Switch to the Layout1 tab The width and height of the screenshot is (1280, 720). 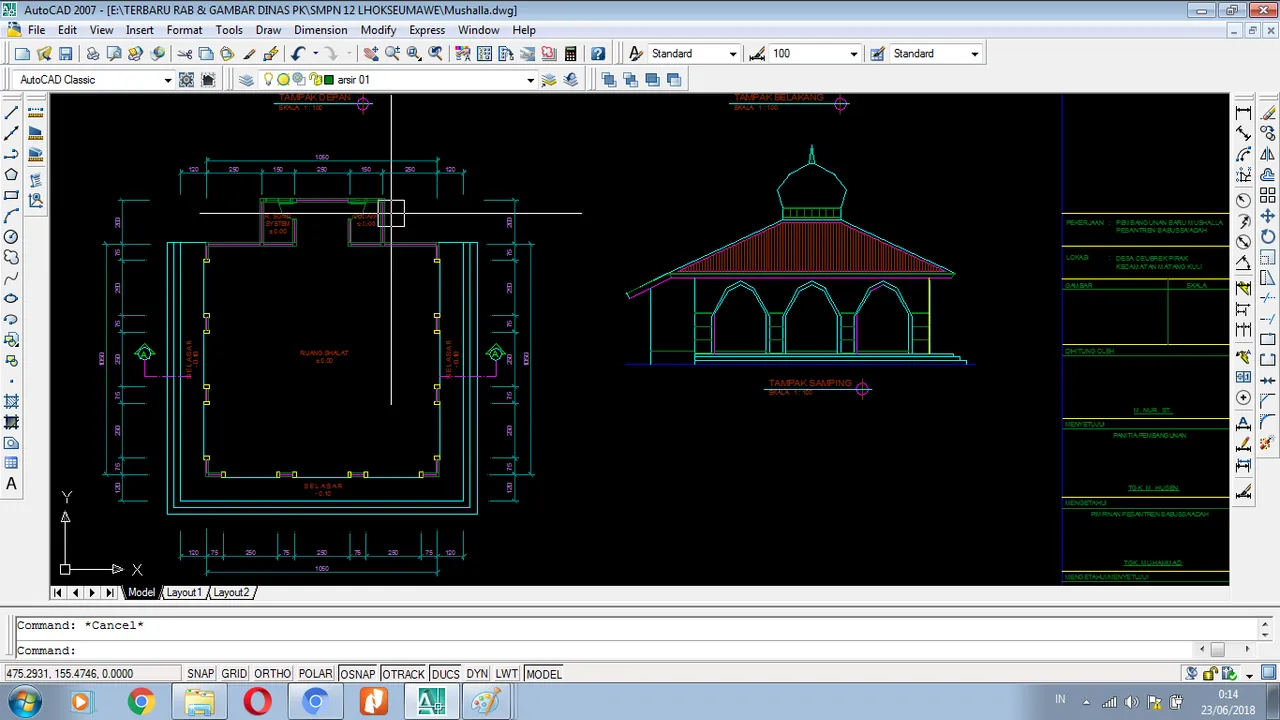(184, 593)
